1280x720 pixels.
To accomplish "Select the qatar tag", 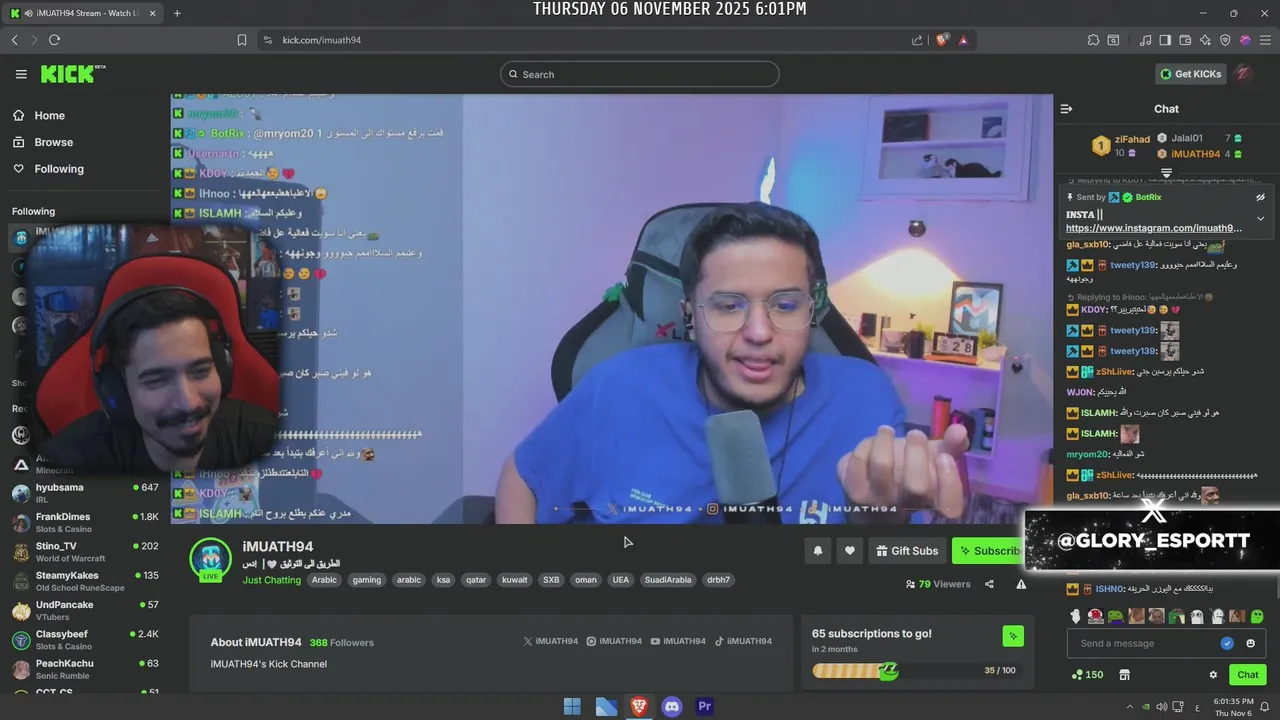I will [x=476, y=580].
